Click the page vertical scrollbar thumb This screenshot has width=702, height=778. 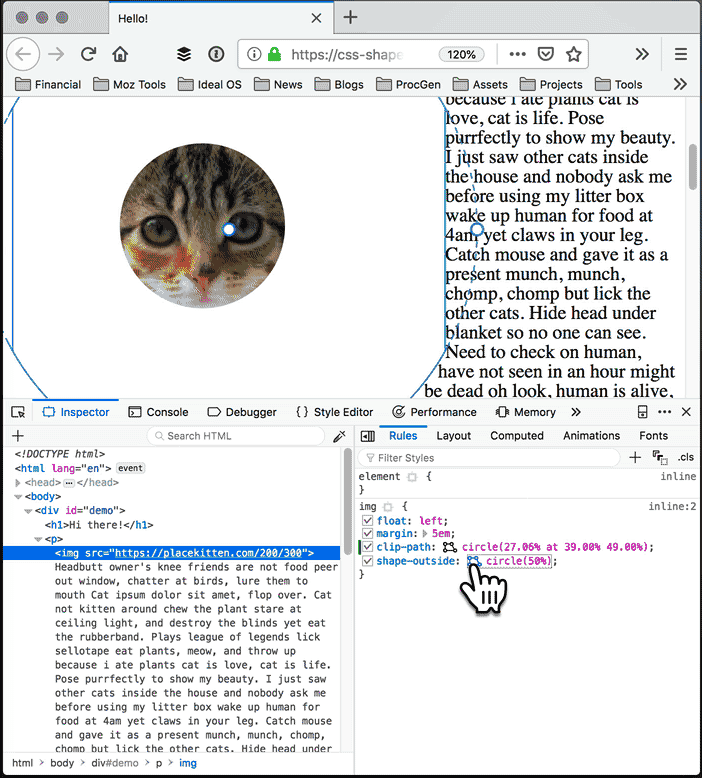693,166
